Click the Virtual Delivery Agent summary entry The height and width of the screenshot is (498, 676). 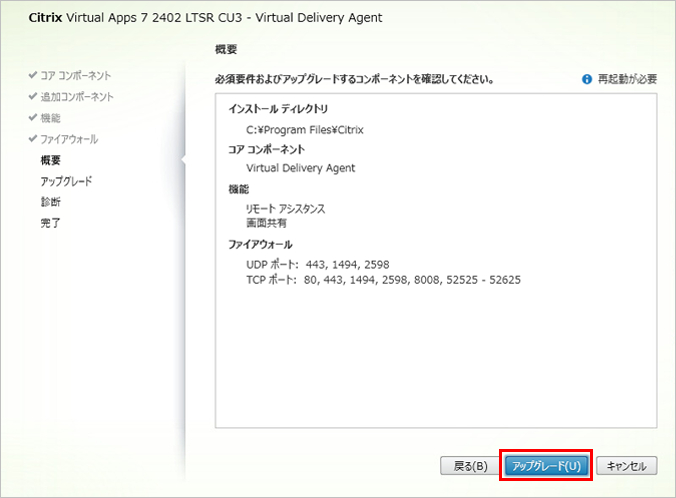click(x=300, y=168)
